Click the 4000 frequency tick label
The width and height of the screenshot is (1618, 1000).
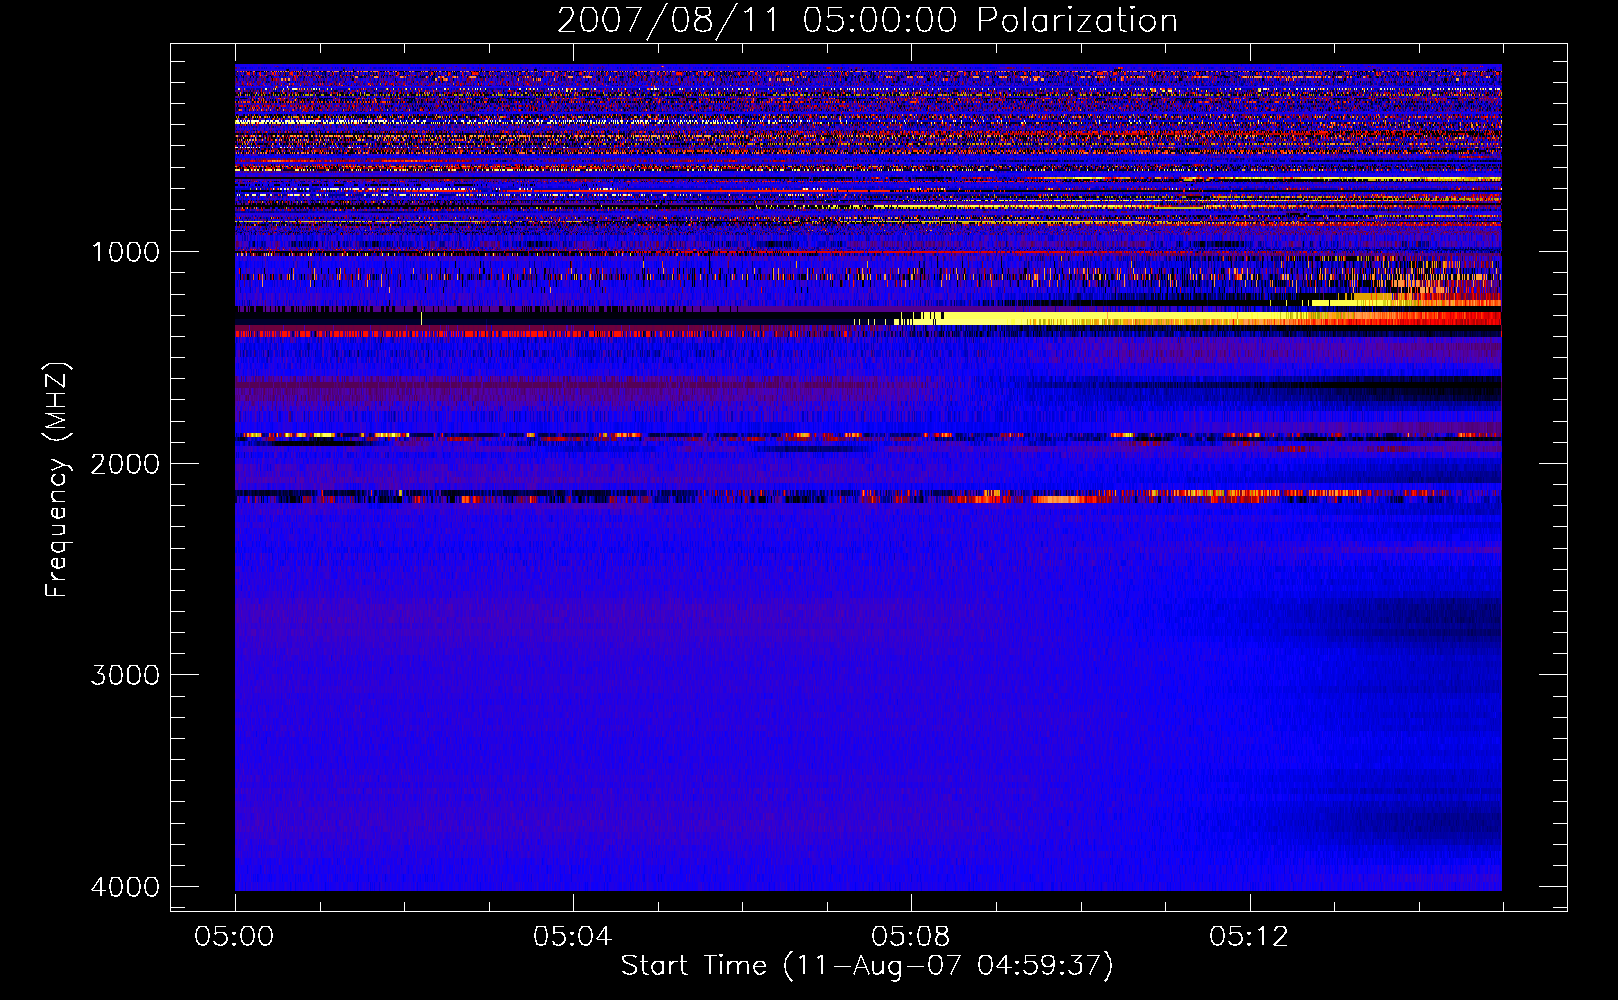[125, 887]
